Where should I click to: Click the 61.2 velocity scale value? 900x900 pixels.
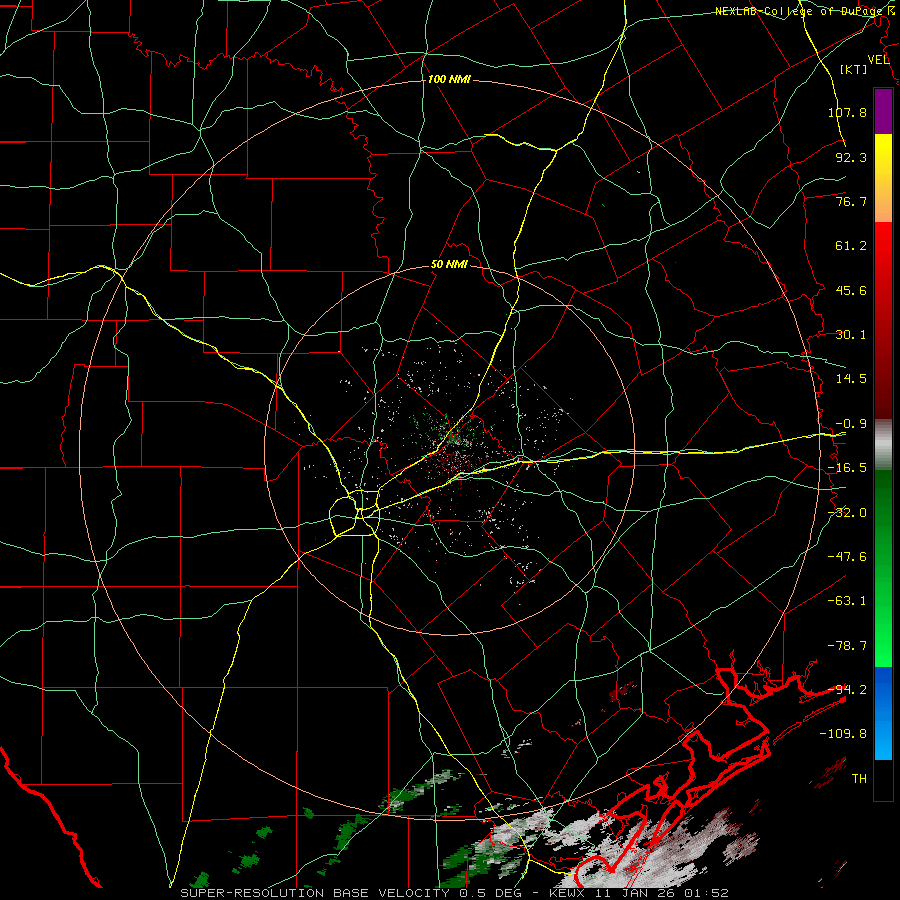click(x=851, y=246)
